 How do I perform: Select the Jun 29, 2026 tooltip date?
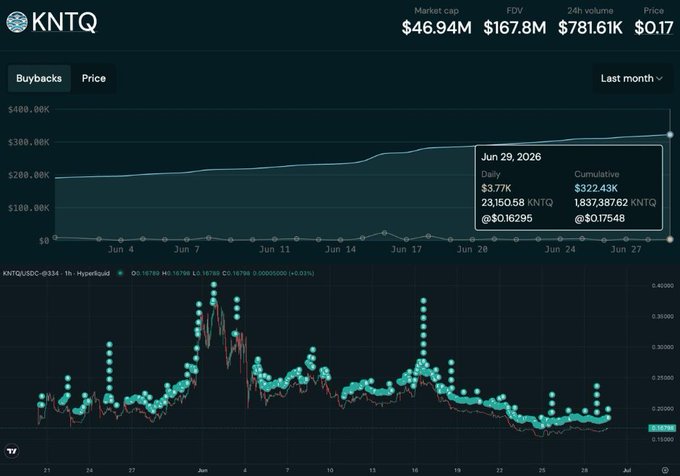coord(511,157)
